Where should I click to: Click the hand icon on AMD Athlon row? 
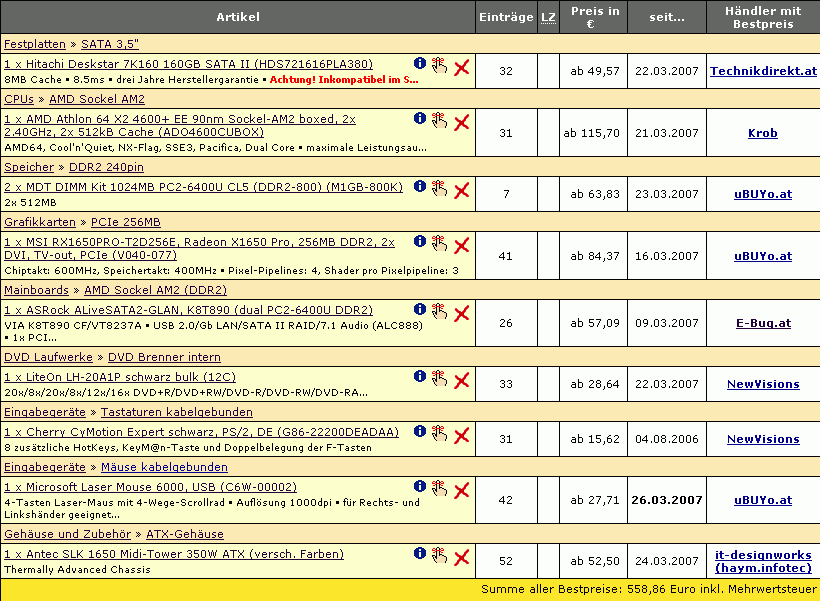point(439,120)
